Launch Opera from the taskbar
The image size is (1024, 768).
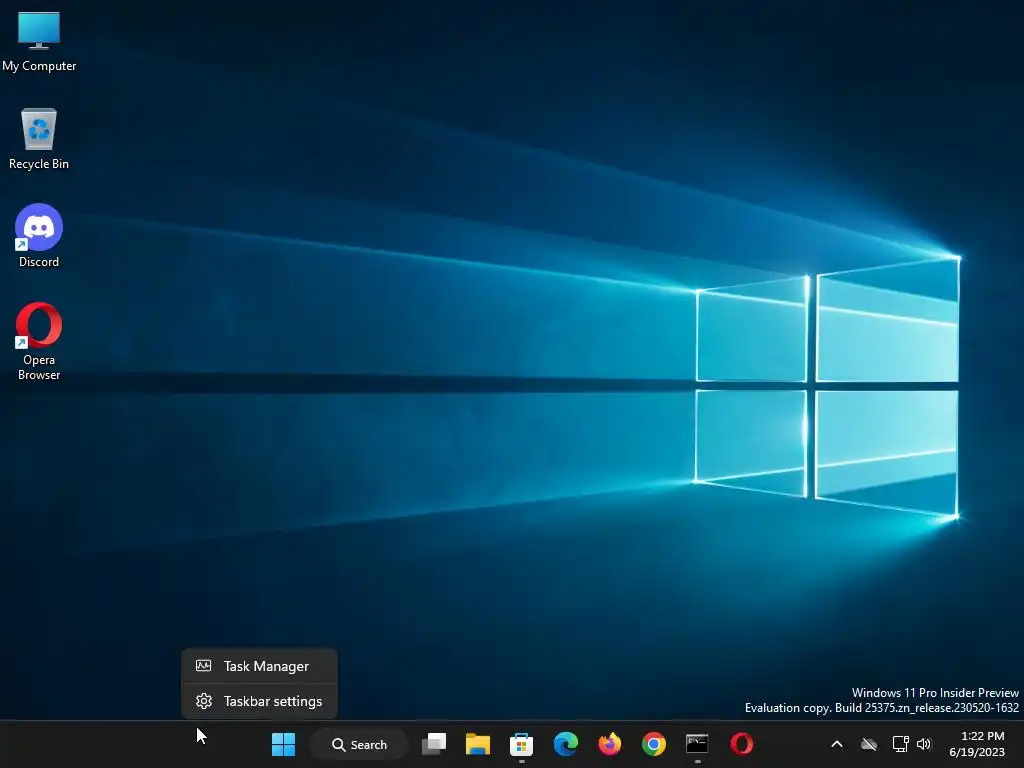(742, 744)
